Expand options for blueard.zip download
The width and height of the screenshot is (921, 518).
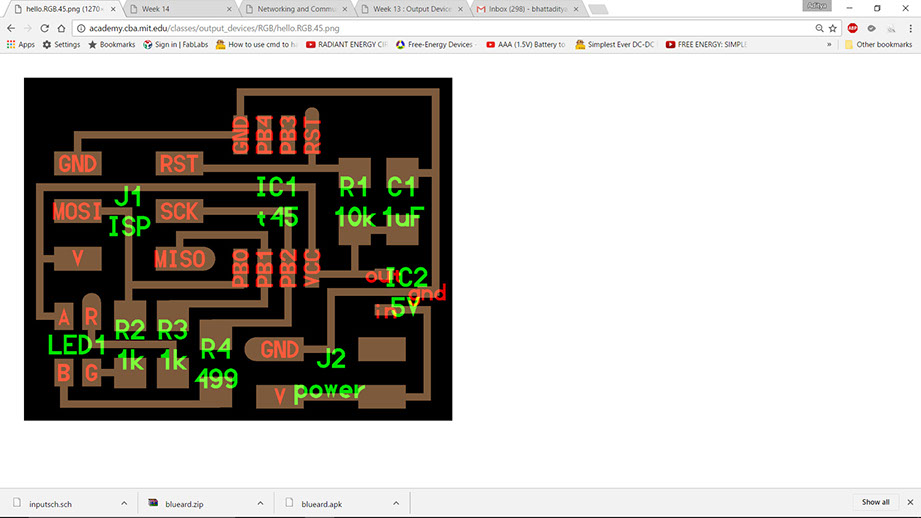pos(260,503)
